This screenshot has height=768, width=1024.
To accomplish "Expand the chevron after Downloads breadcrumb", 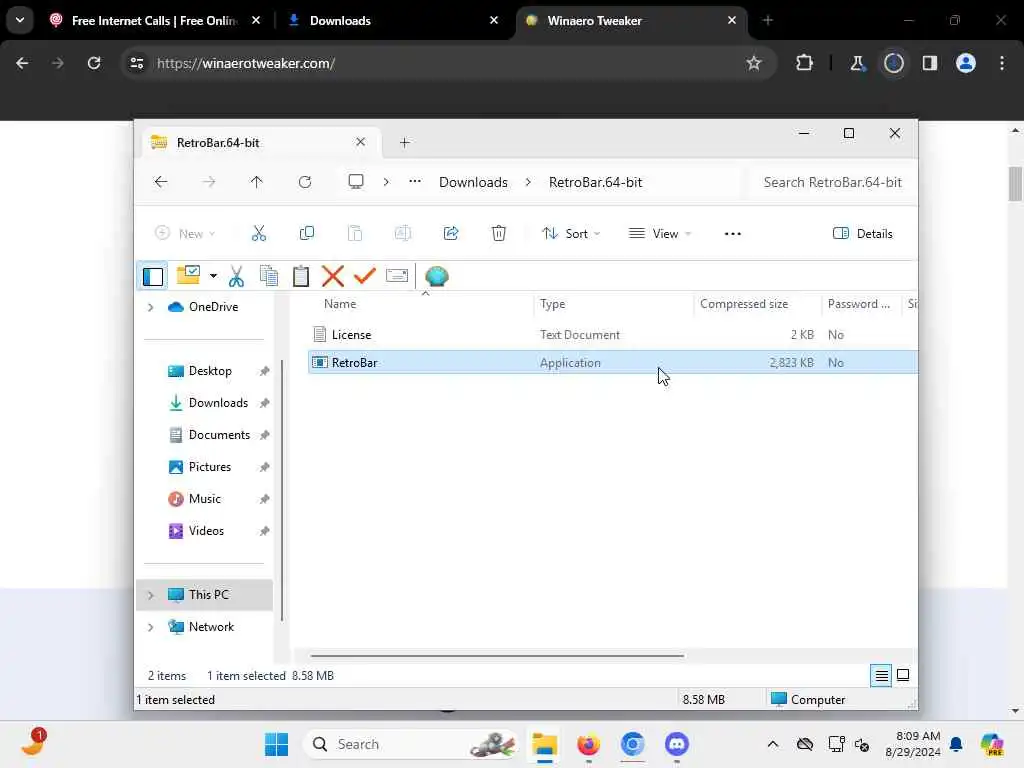I will coord(528,182).
